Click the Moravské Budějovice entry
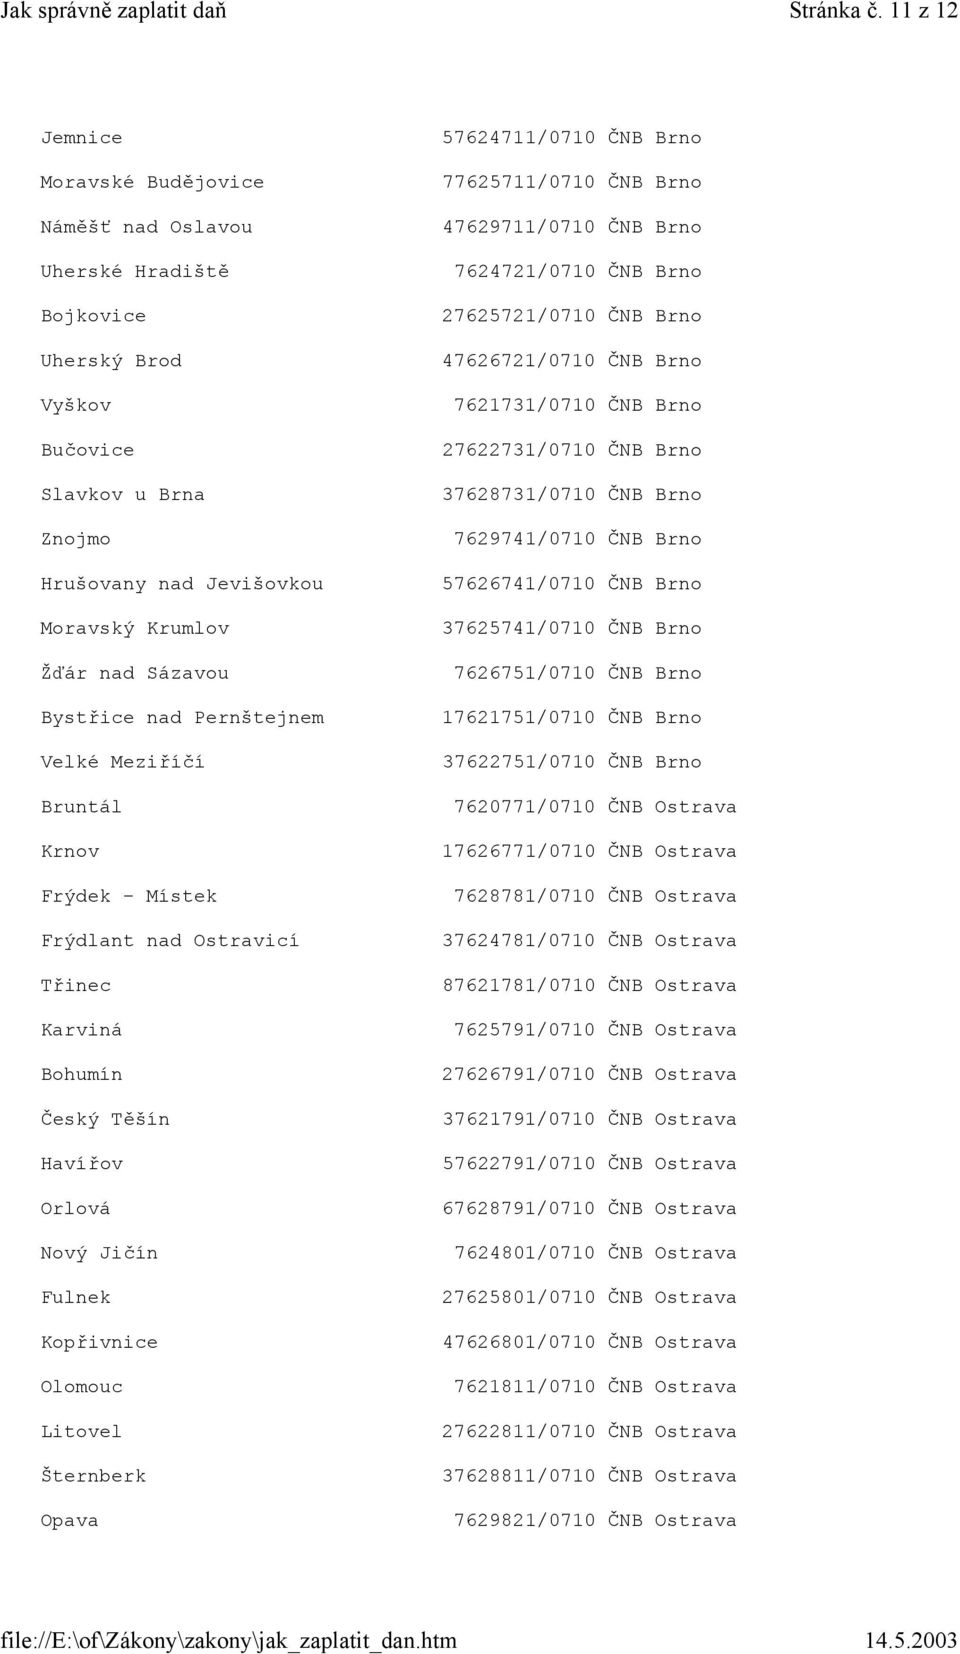The height and width of the screenshot is (1654, 960). pyautogui.click(x=152, y=182)
